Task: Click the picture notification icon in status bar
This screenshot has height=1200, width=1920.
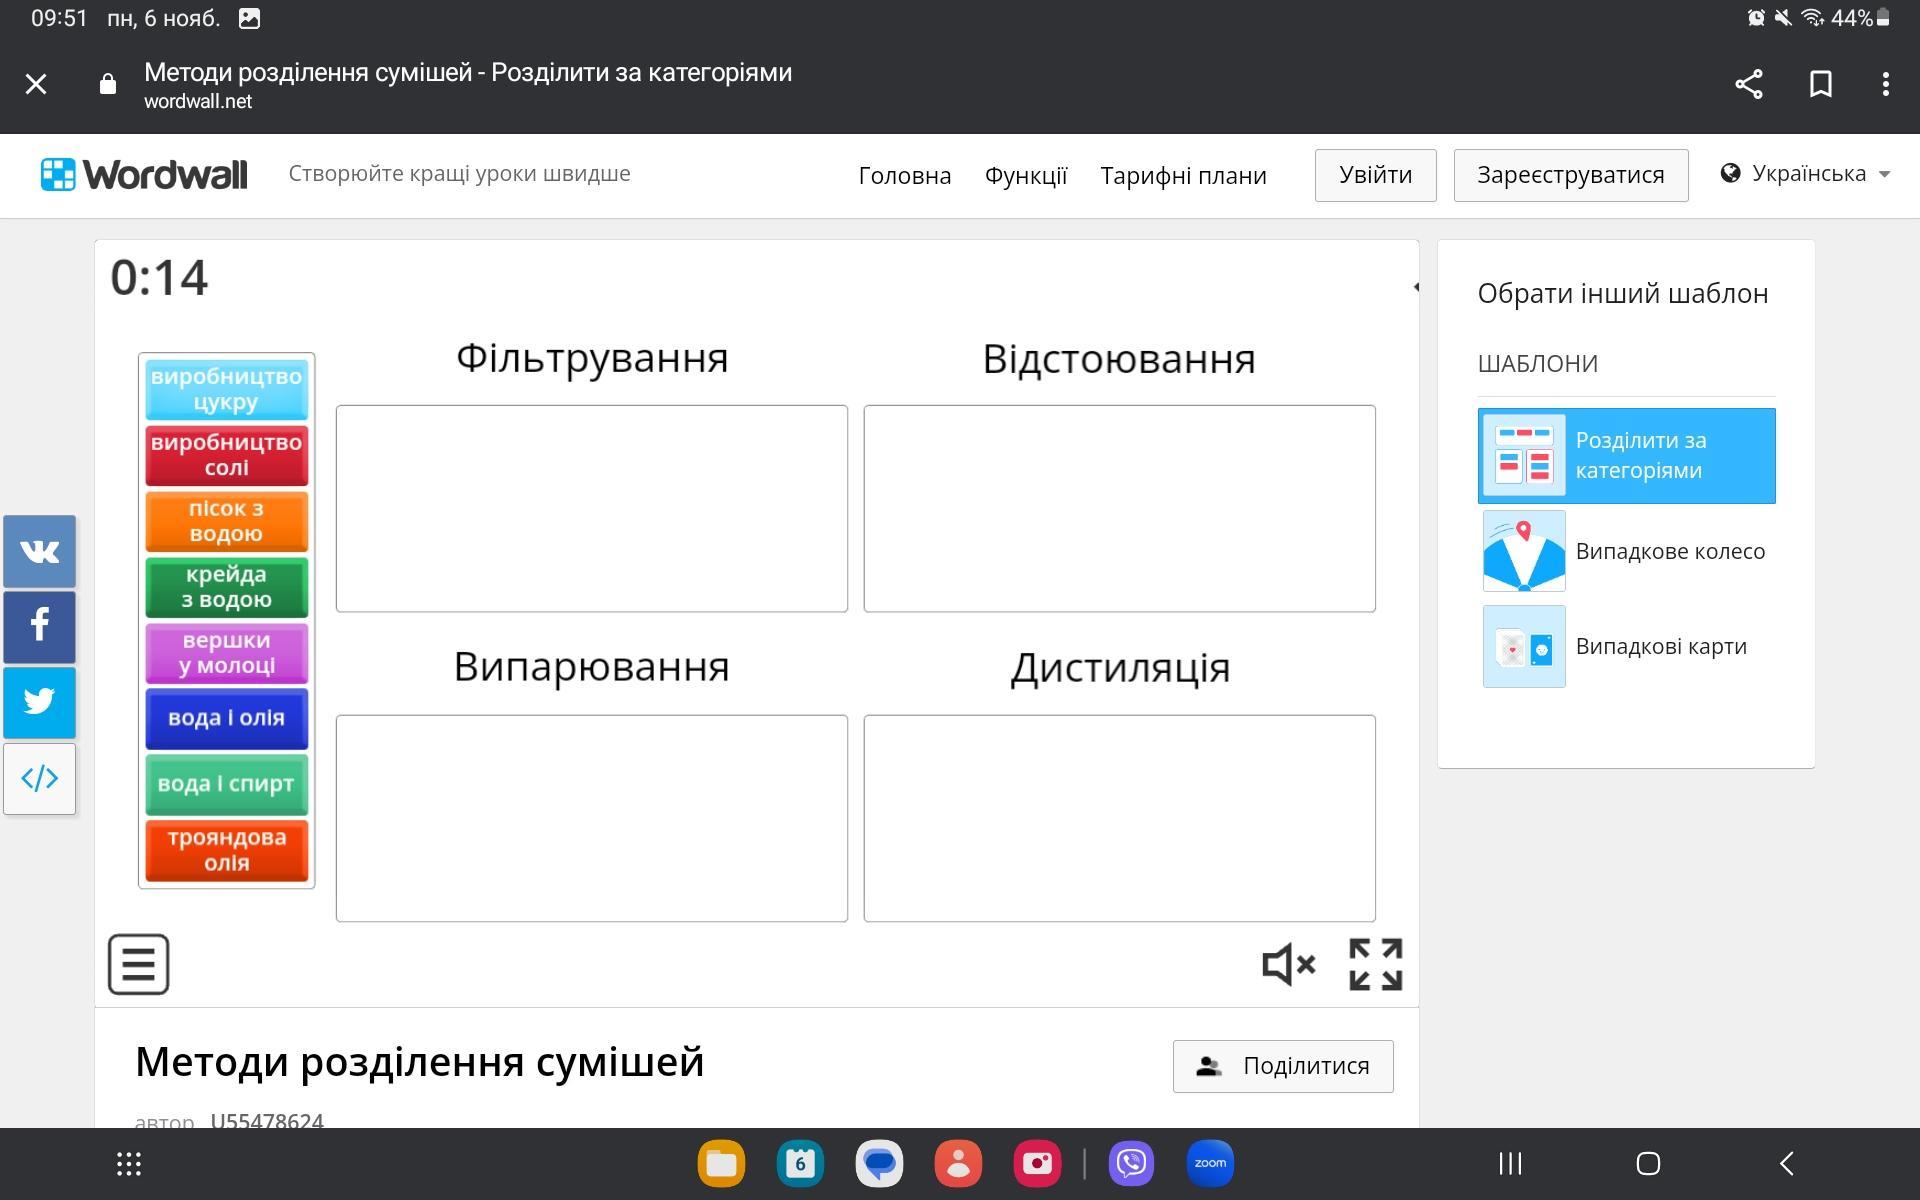Action: tap(250, 18)
